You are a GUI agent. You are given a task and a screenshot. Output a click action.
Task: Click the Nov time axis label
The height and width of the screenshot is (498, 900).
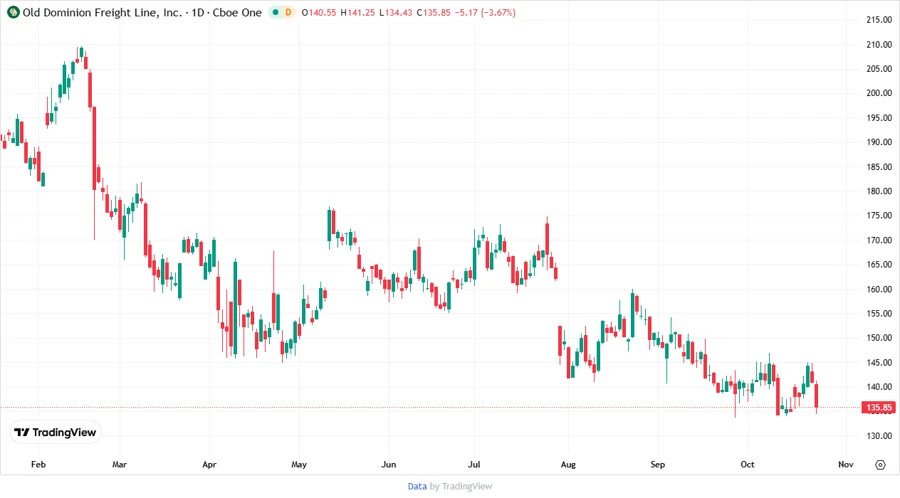point(846,465)
